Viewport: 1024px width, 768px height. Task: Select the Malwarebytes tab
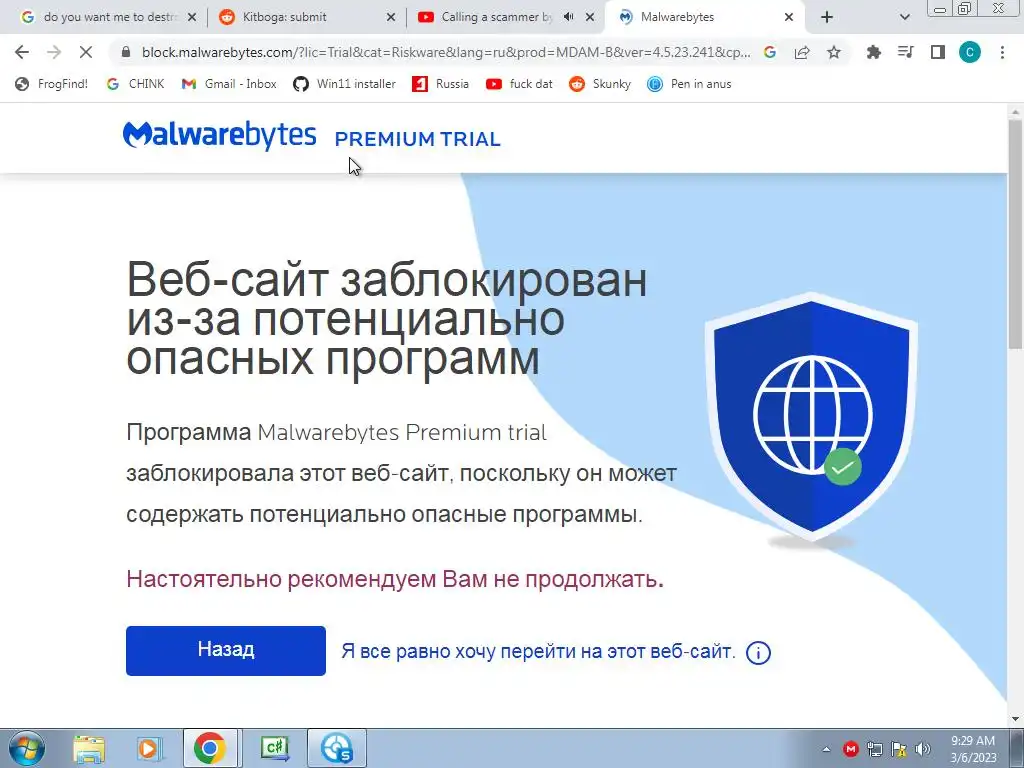pos(703,17)
